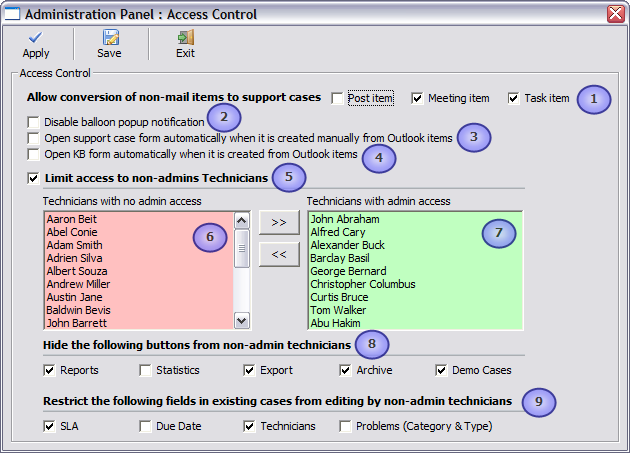Uncheck the Meeting item checkbox
Viewport: 630px width, 453px height.
point(417,98)
